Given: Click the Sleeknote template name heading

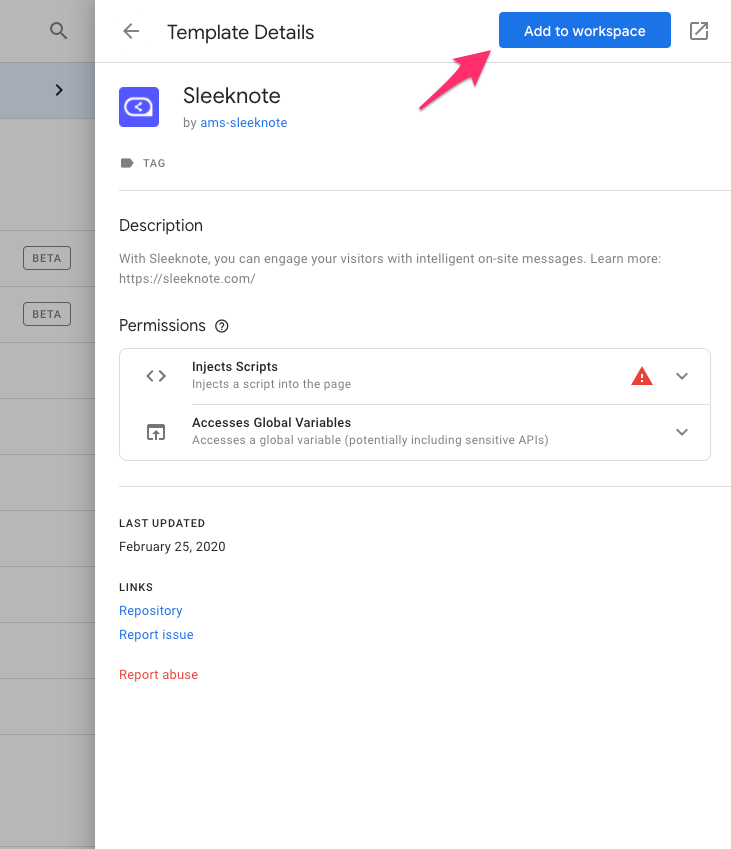Looking at the screenshot, I should [x=232, y=96].
